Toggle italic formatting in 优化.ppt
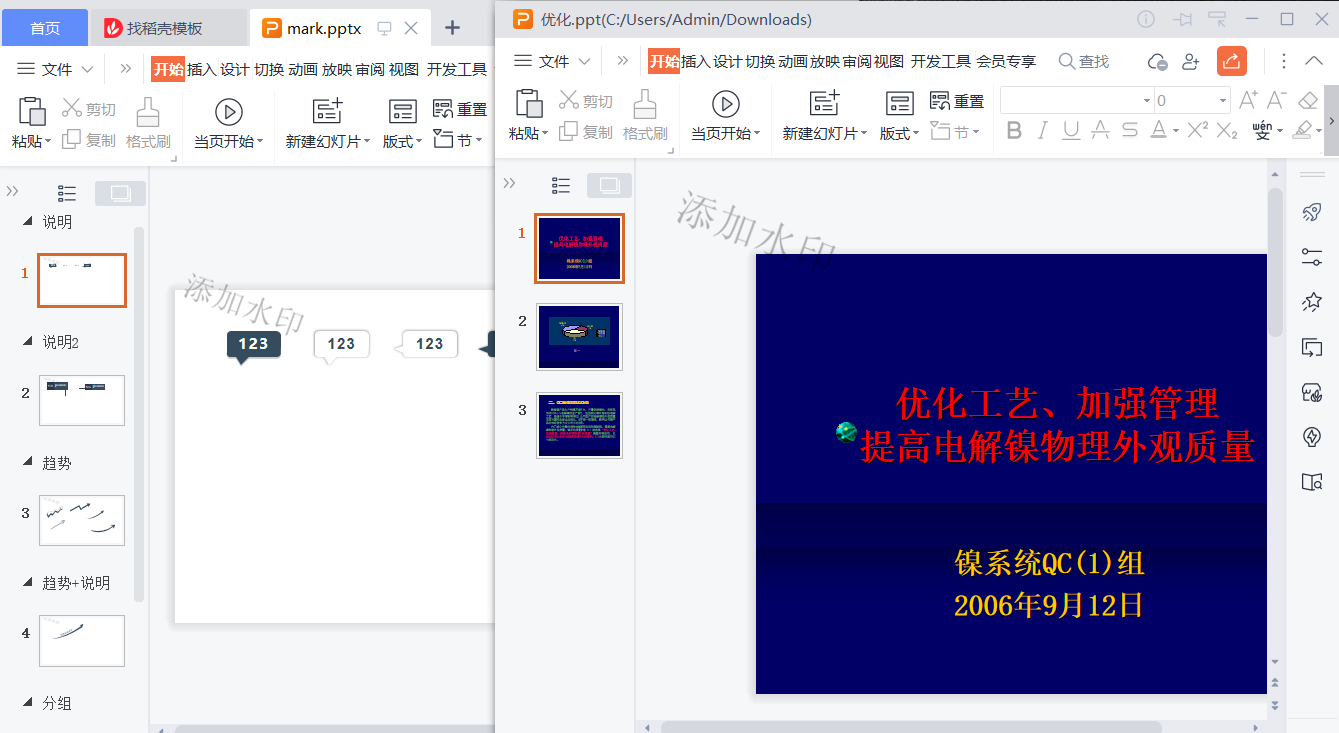This screenshot has height=733, width=1339. pyautogui.click(x=1043, y=130)
